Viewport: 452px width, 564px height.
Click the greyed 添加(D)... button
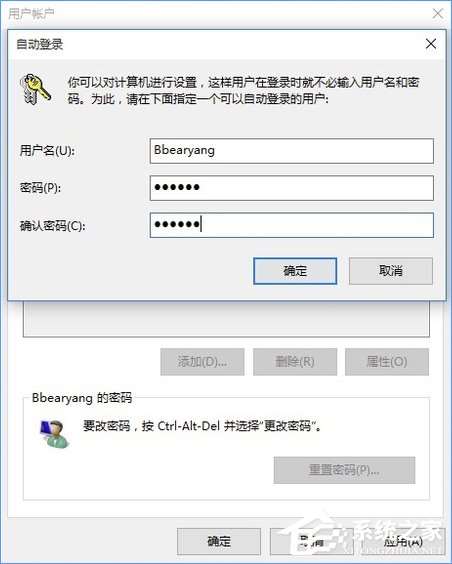point(202,361)
